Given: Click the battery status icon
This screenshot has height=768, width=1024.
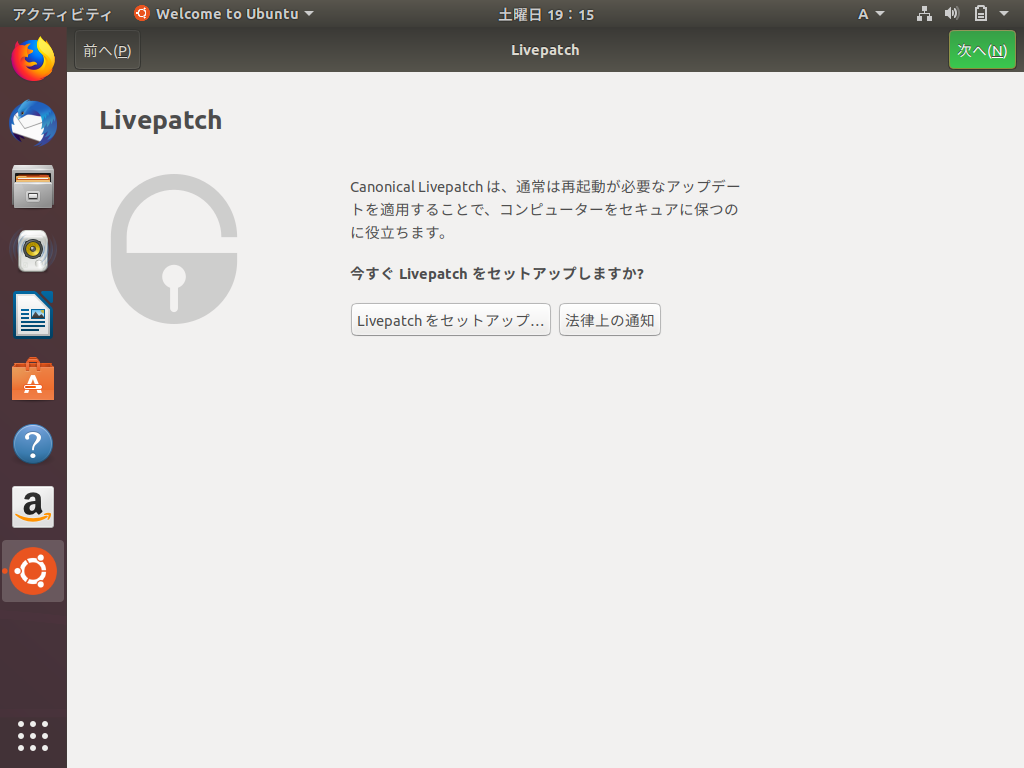Looking at the screenshot, I should (981, 14).
